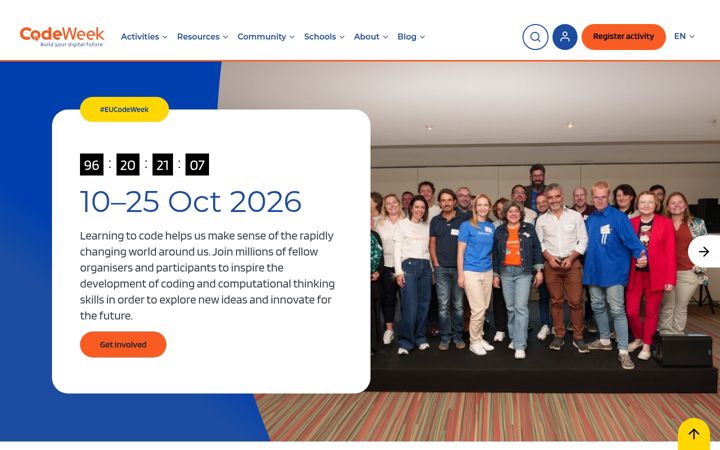Click the countdown hours value 20
Screen dimensions: 720x450
click(x=128, y=164)
